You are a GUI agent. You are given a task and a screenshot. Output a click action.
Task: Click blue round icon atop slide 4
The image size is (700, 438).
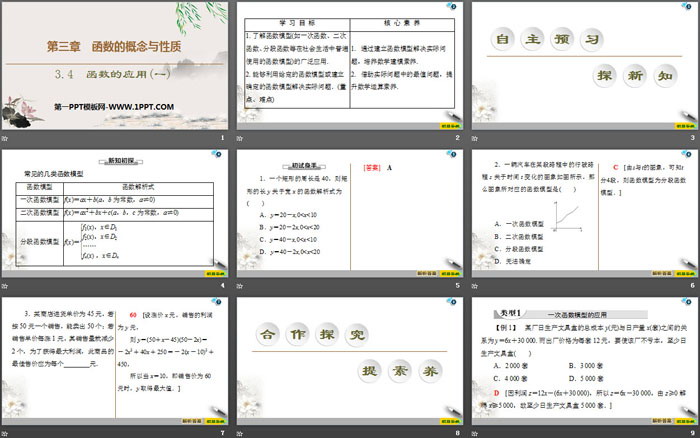(217, 154)
